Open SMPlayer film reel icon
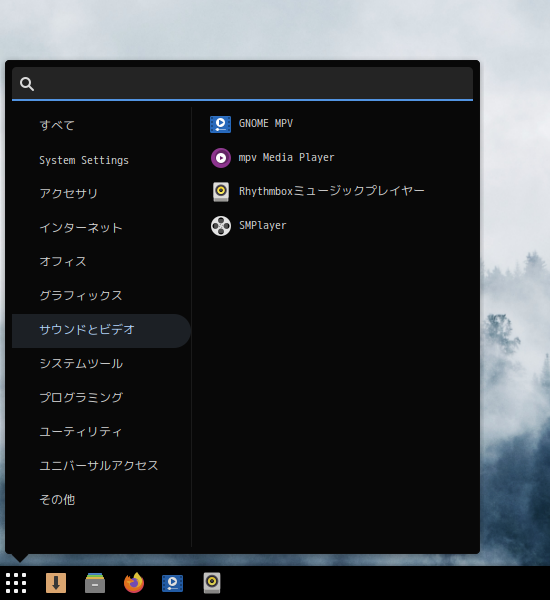The height and width of the screenshot is (600, 550). point(220,226)
